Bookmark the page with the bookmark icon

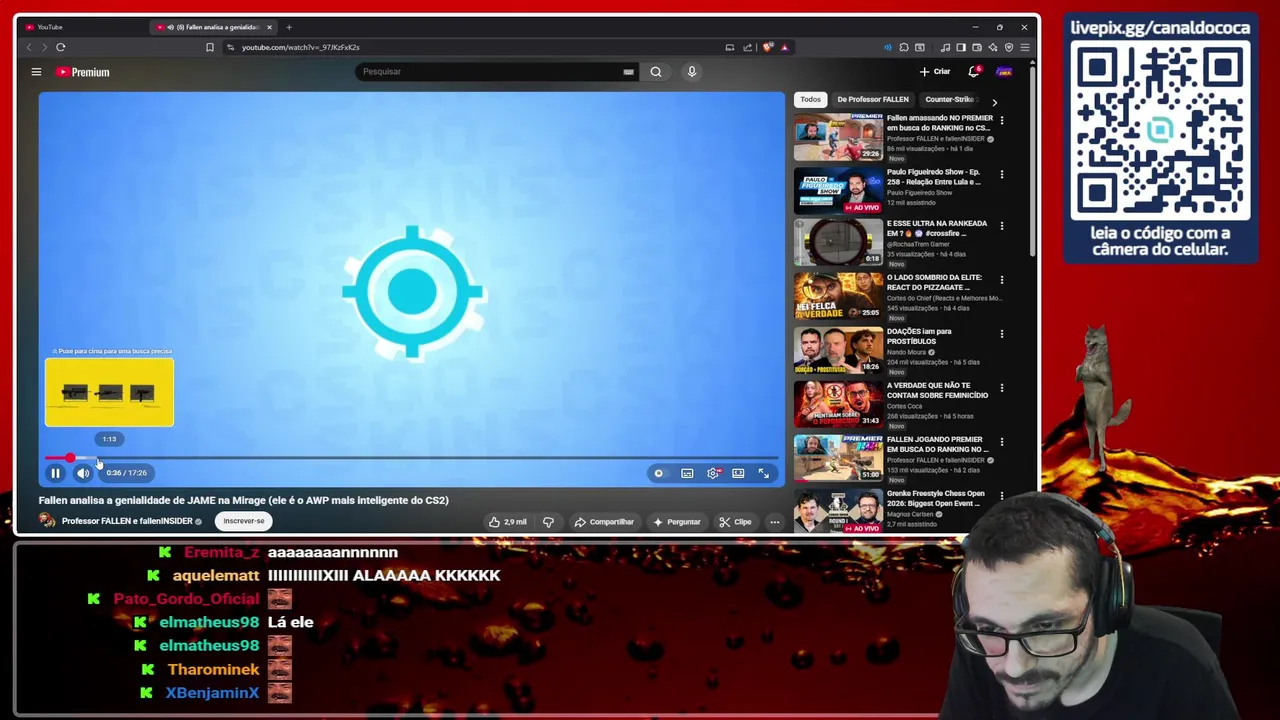pyautogui.click(x=210, y=47)
